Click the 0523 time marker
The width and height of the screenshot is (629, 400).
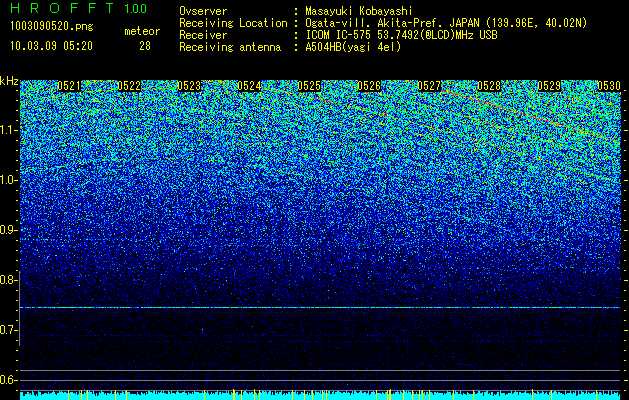[189, 86]
